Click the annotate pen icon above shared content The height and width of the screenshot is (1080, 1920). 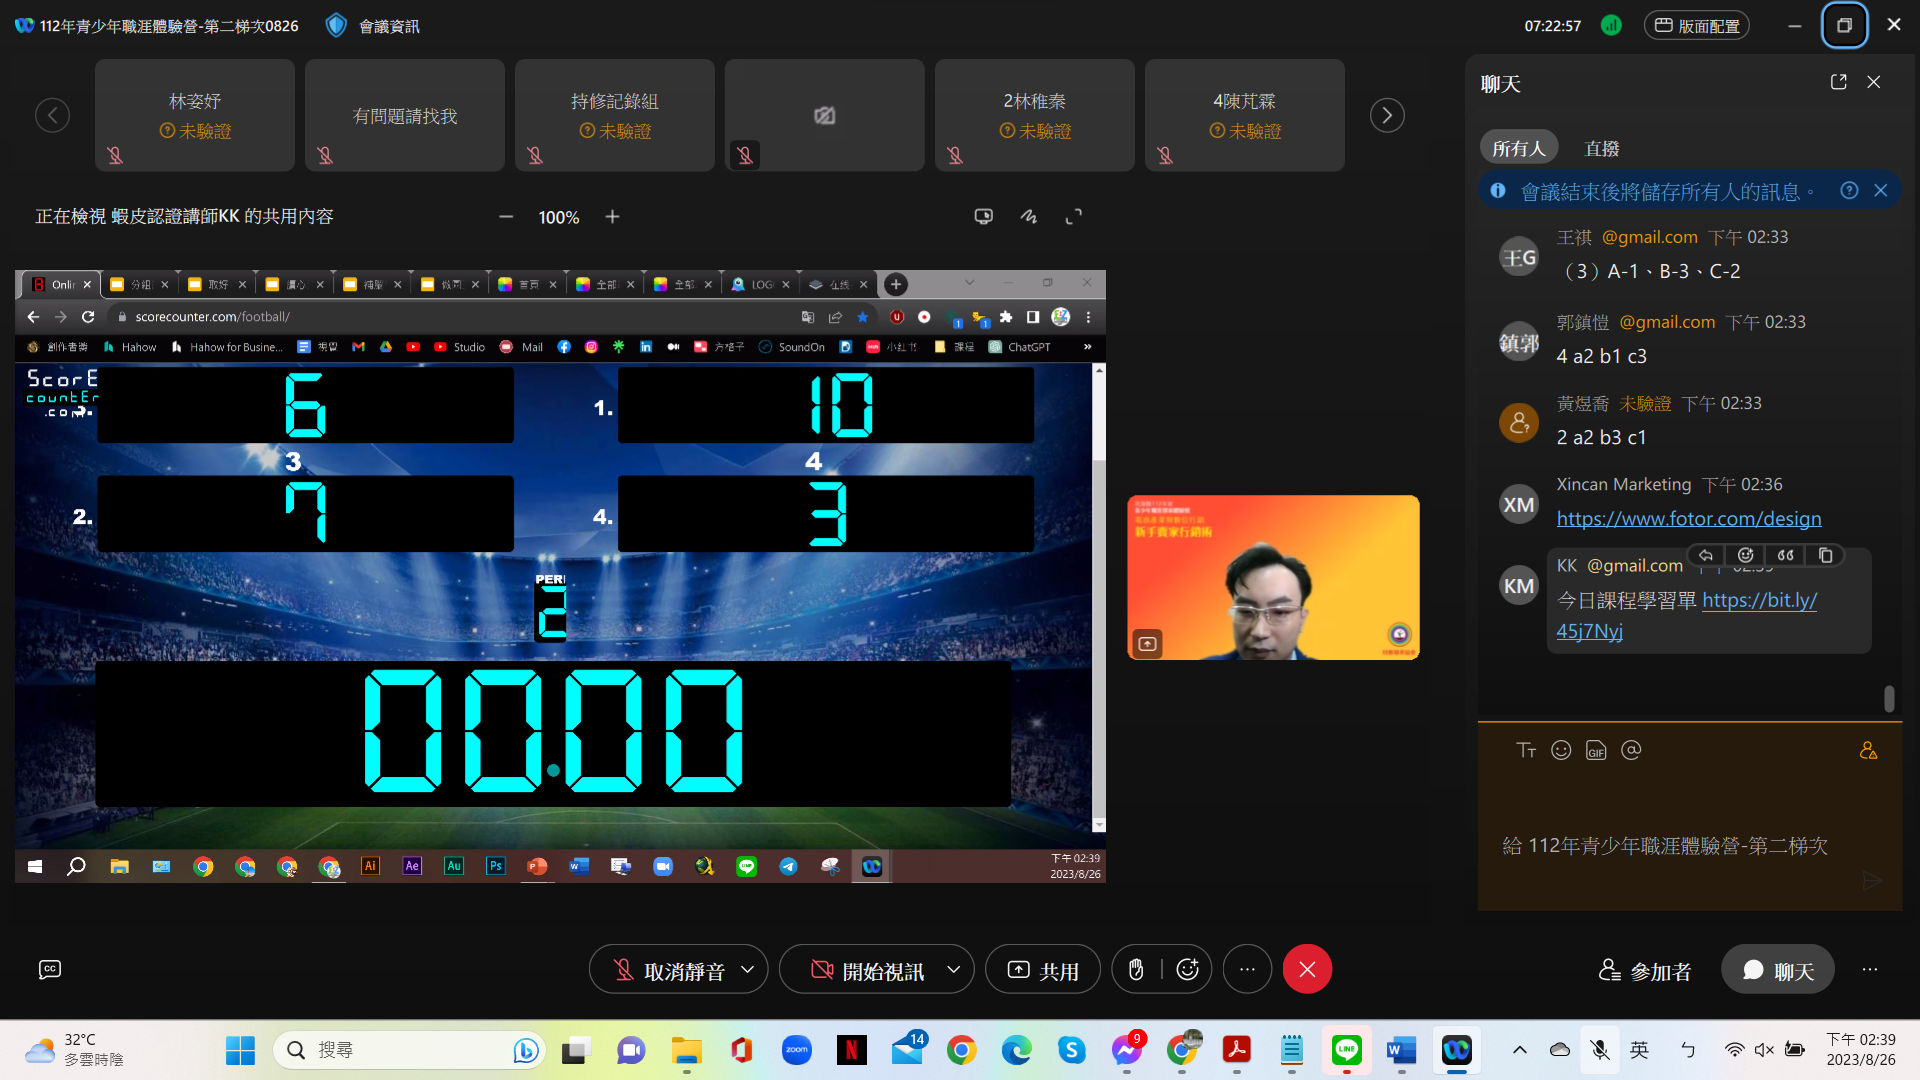(1028, 216)
